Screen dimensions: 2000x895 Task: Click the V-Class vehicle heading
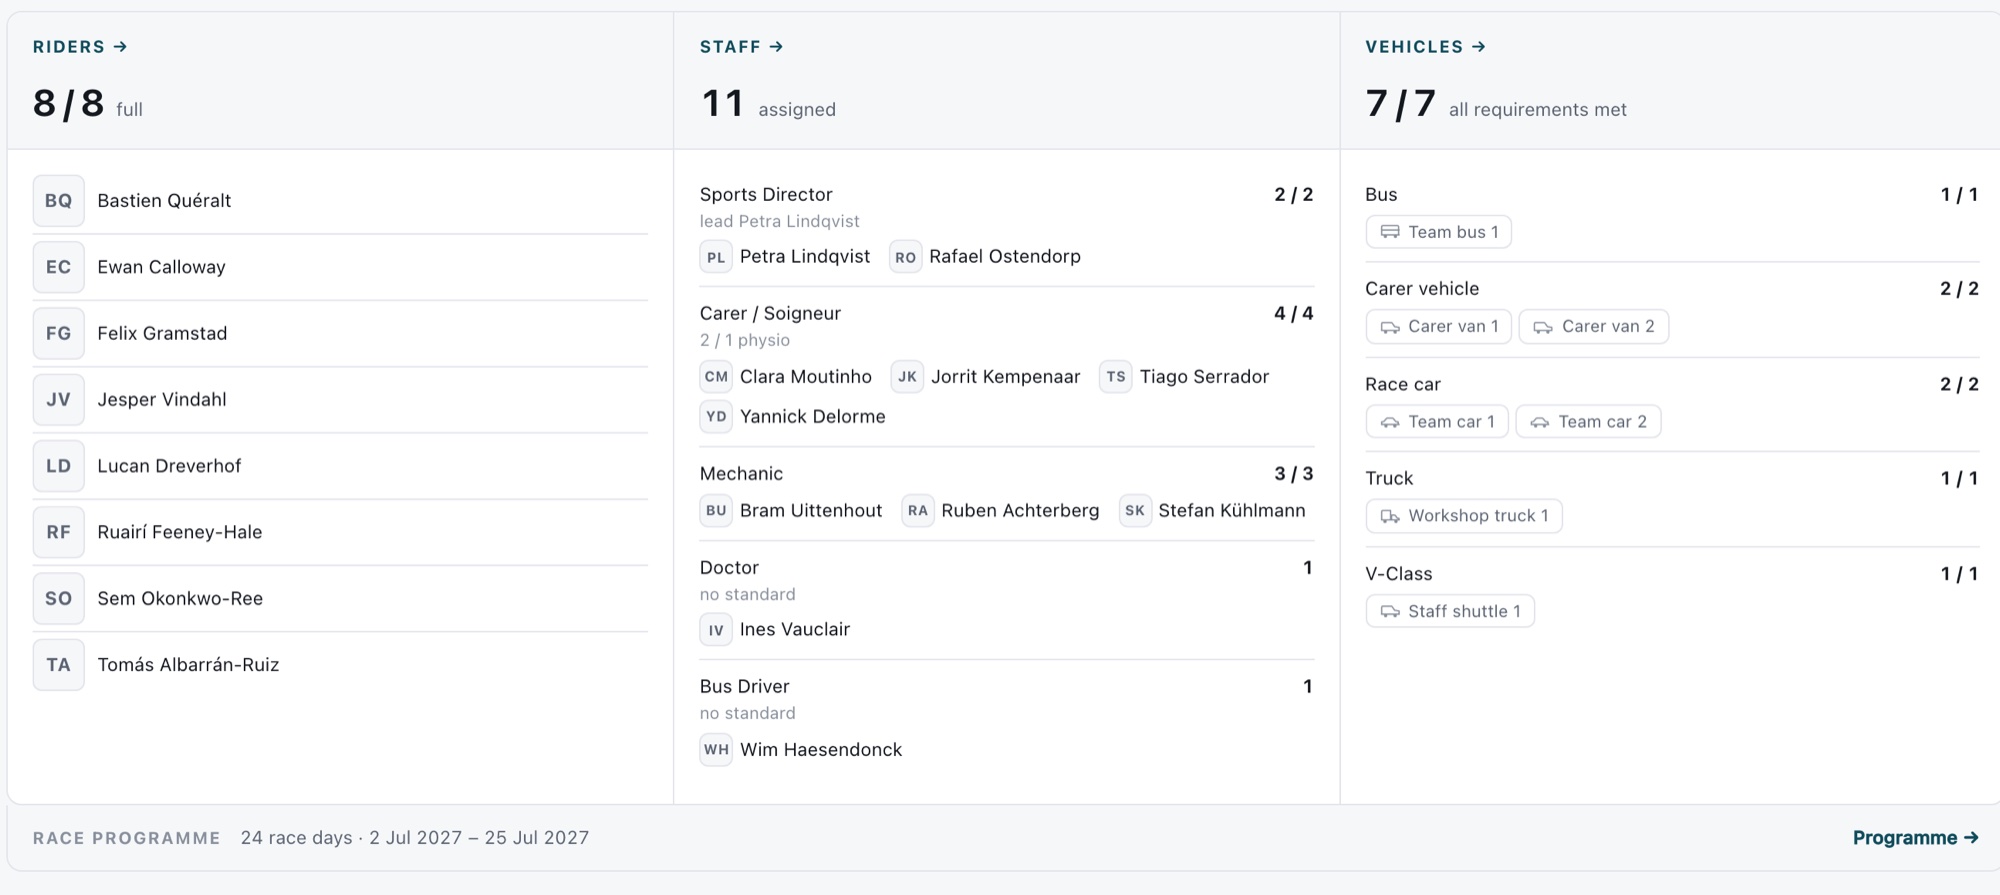click(1399, 574)
